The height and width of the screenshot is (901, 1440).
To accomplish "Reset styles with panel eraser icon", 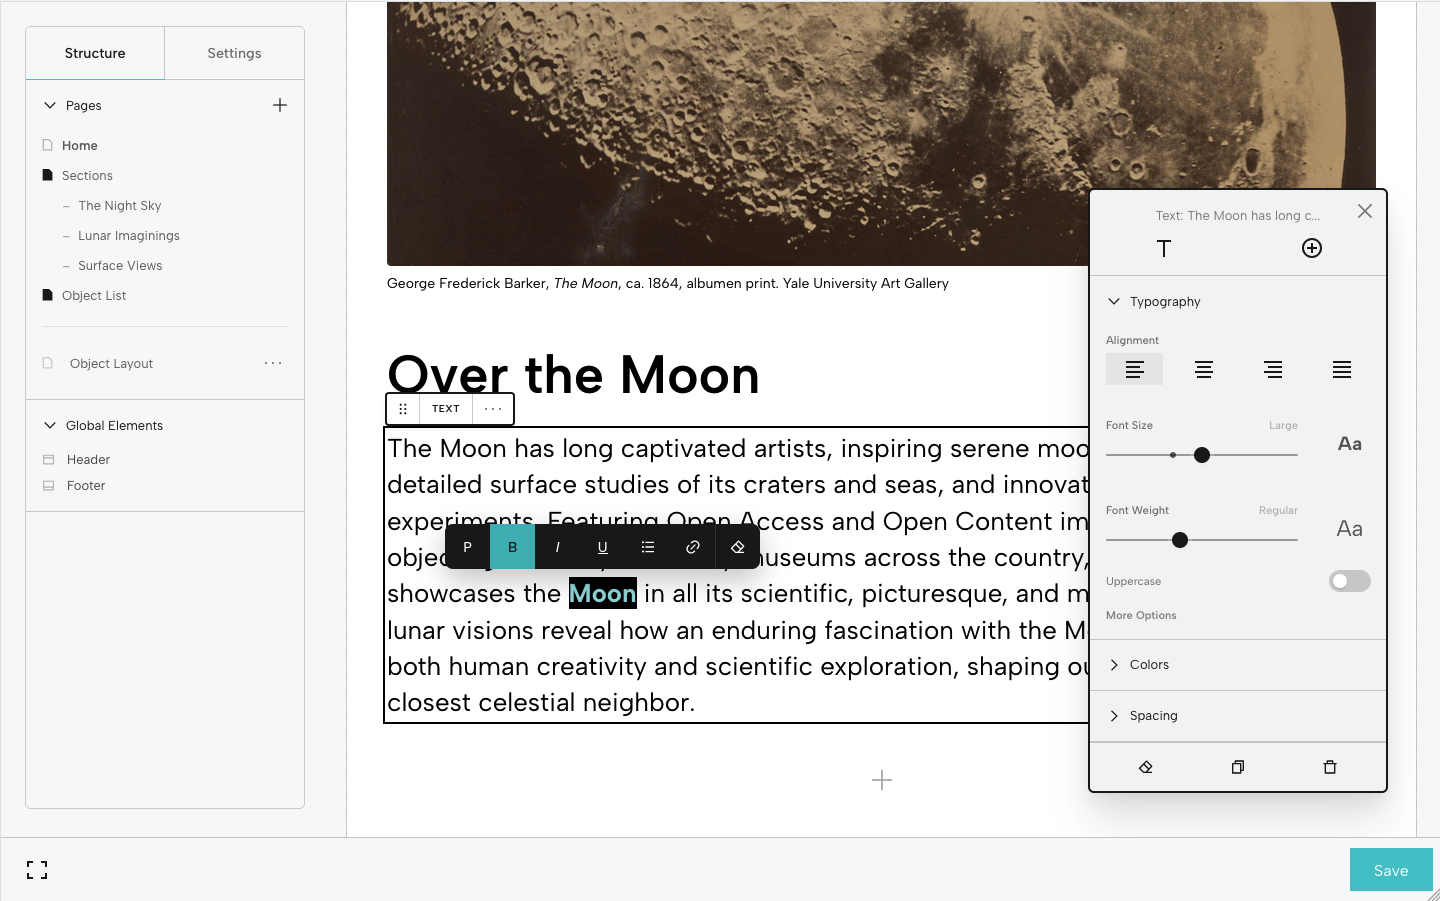I will 1146,767.
